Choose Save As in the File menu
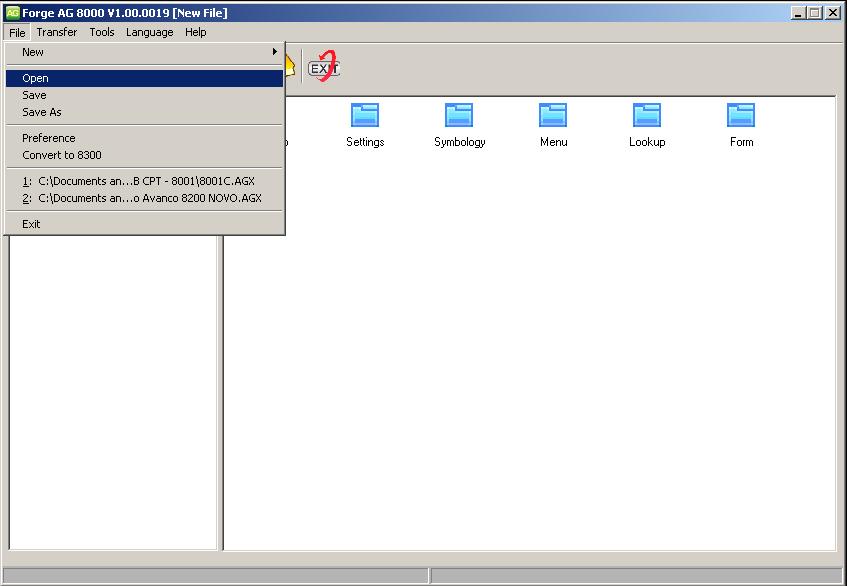The image size is (847, 586). [x=144, y=112]
